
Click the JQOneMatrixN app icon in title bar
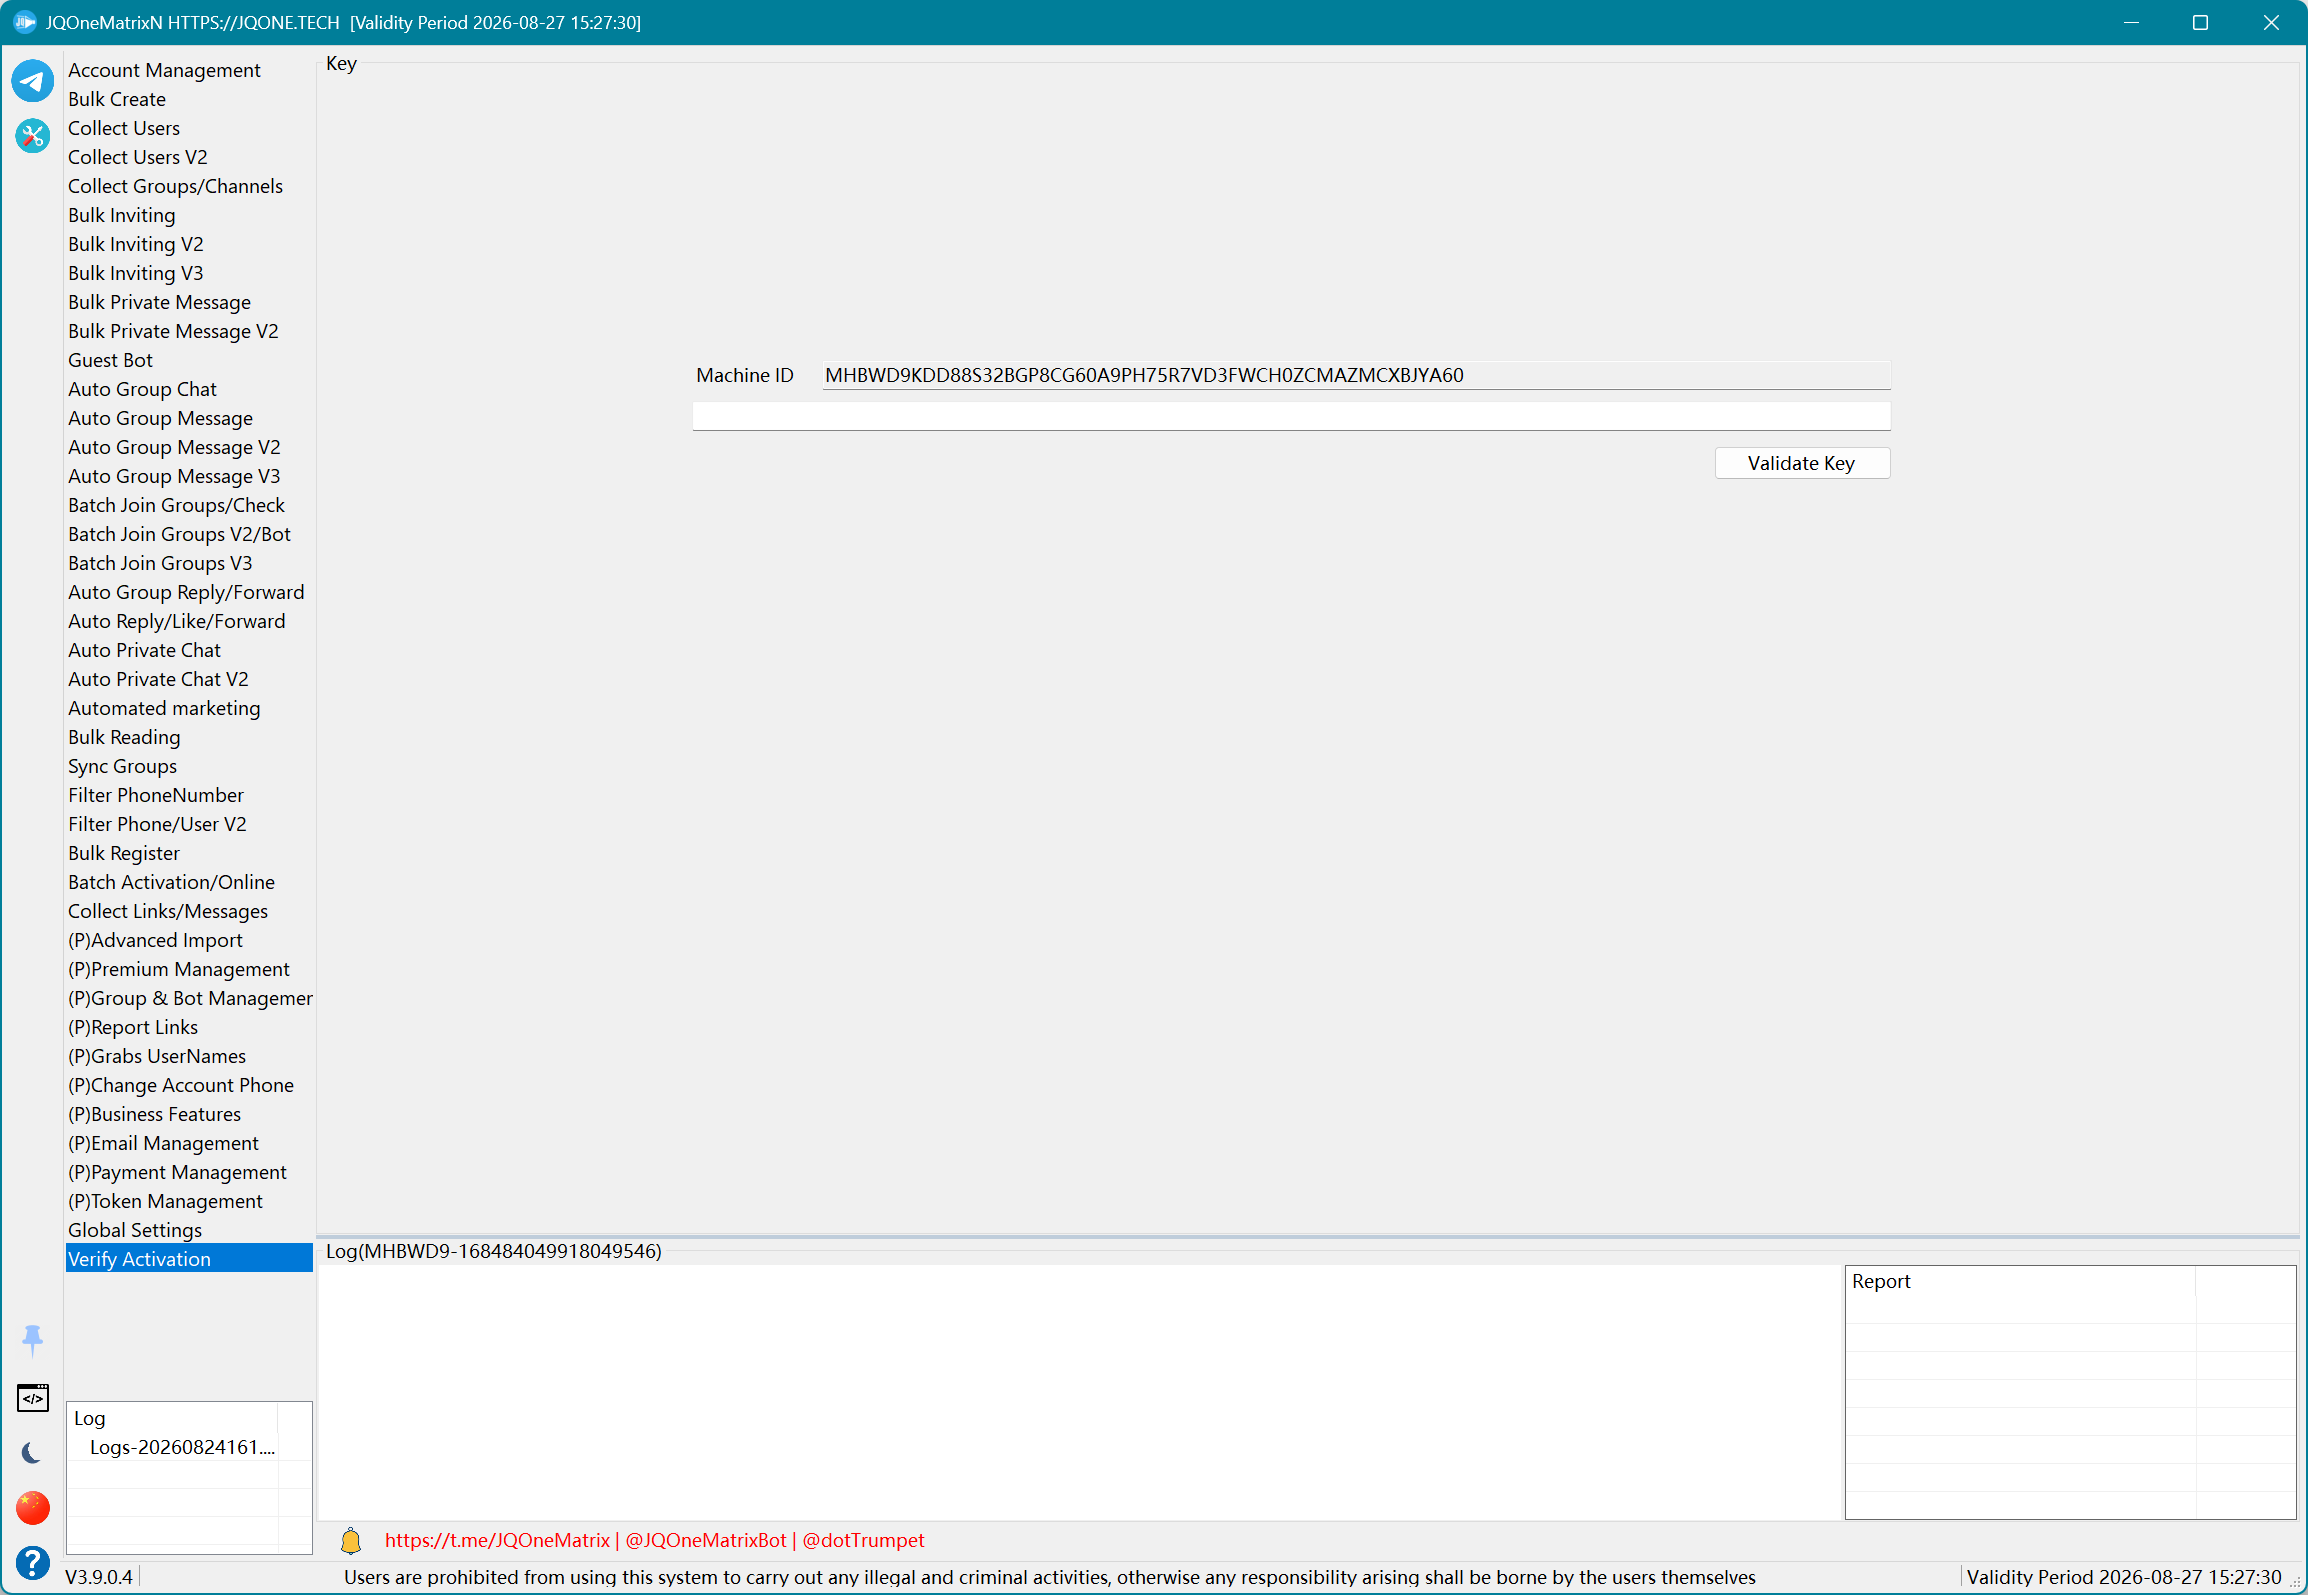(24, 22)
